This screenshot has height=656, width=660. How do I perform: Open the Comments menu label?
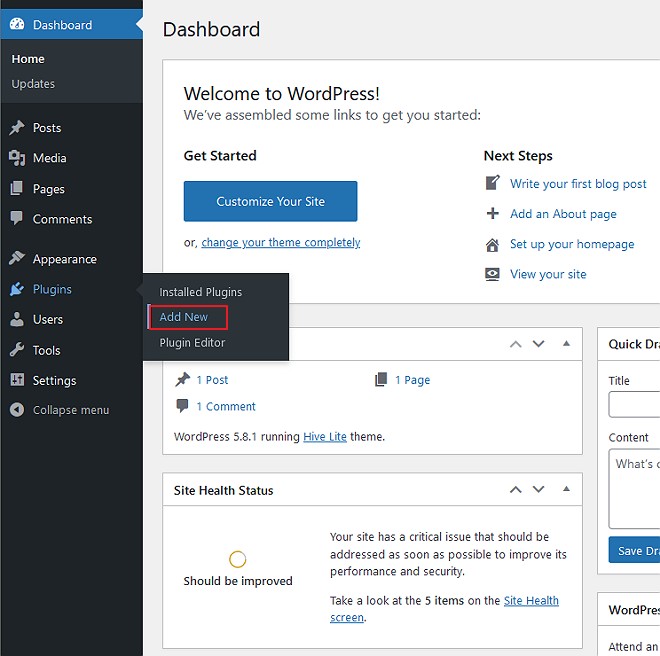[62, 219]
